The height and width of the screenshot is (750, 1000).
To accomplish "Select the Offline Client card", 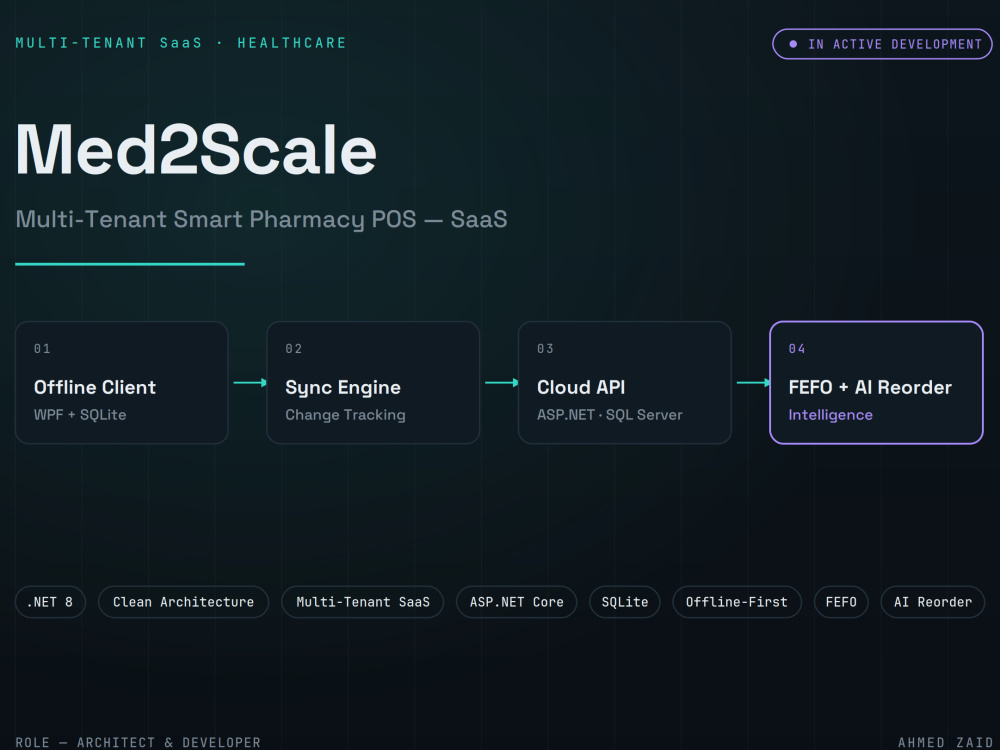I will pyautogui.click(x=122, y=383).
